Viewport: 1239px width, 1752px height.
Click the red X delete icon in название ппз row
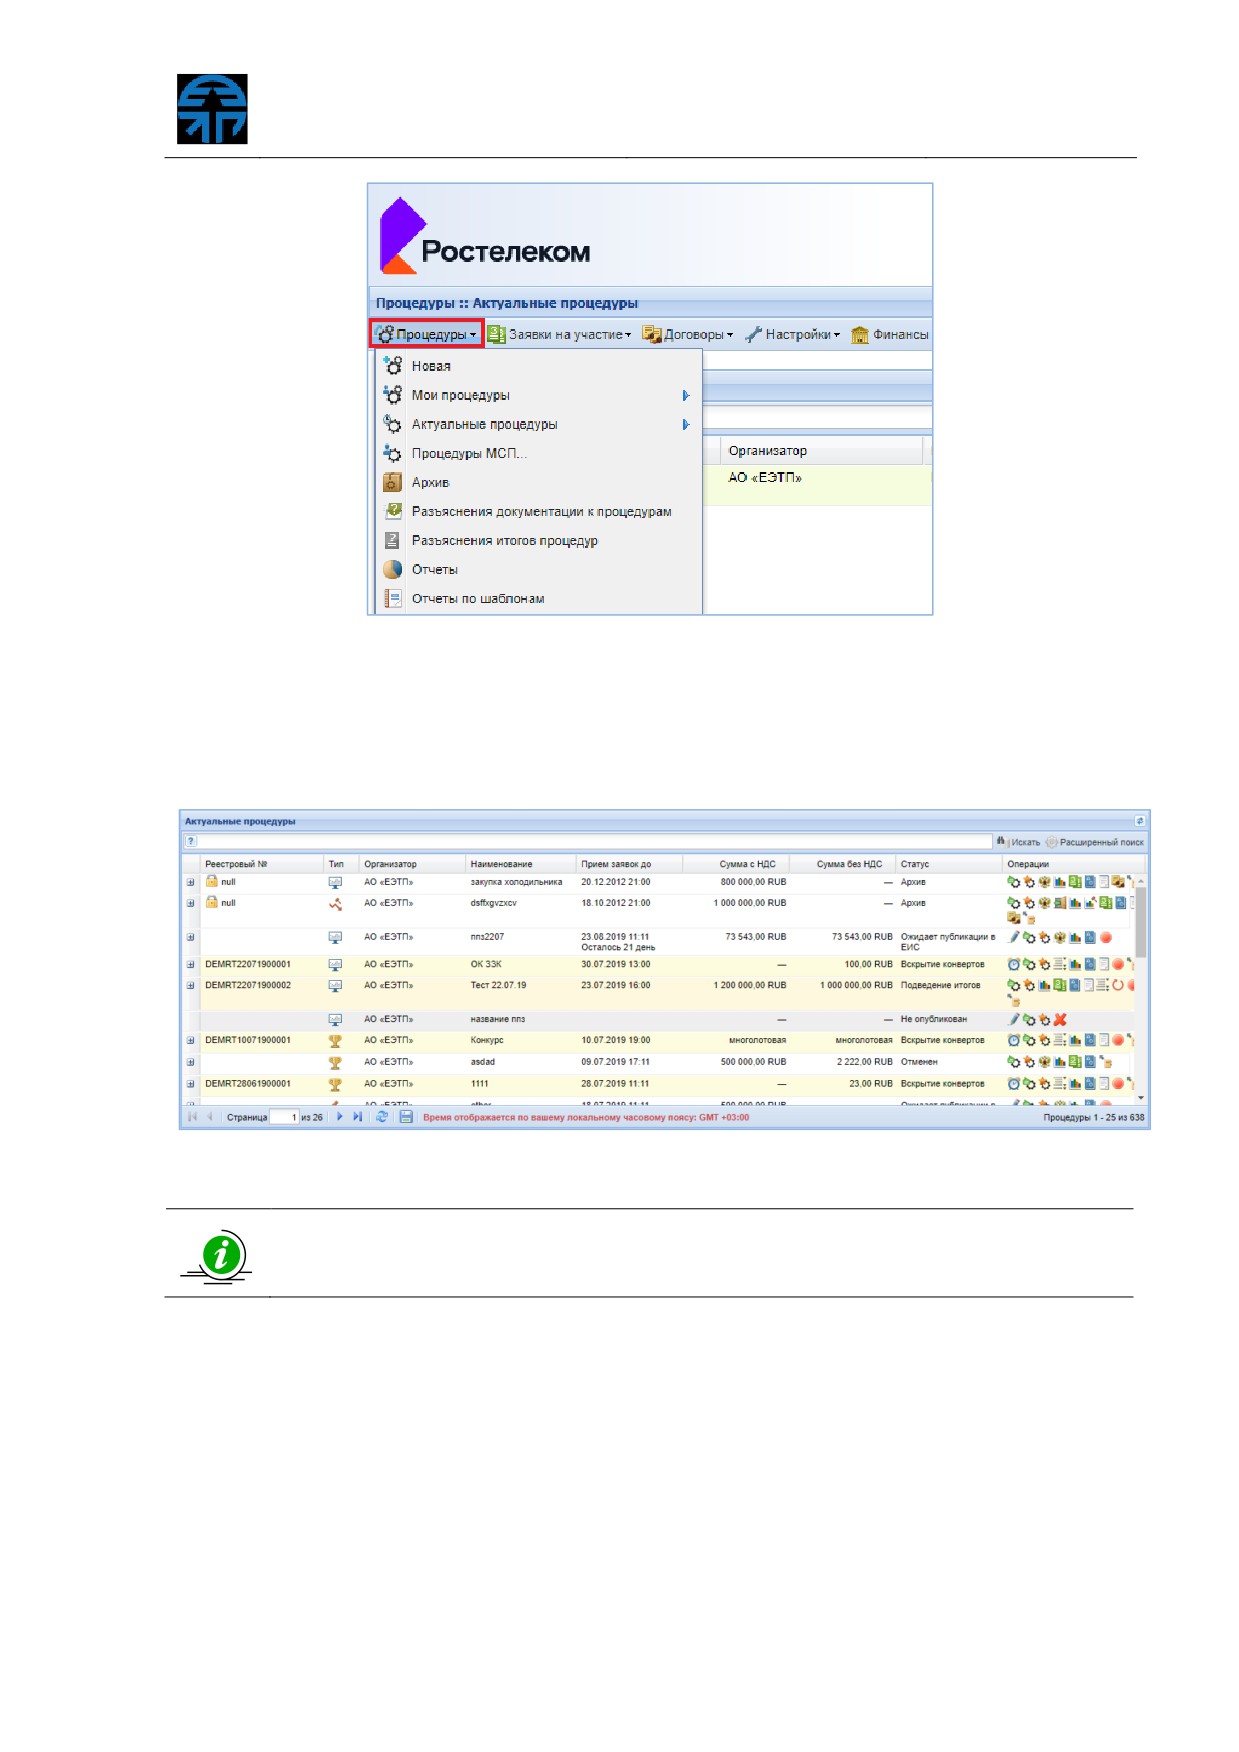click(x=1060, y=1020)
